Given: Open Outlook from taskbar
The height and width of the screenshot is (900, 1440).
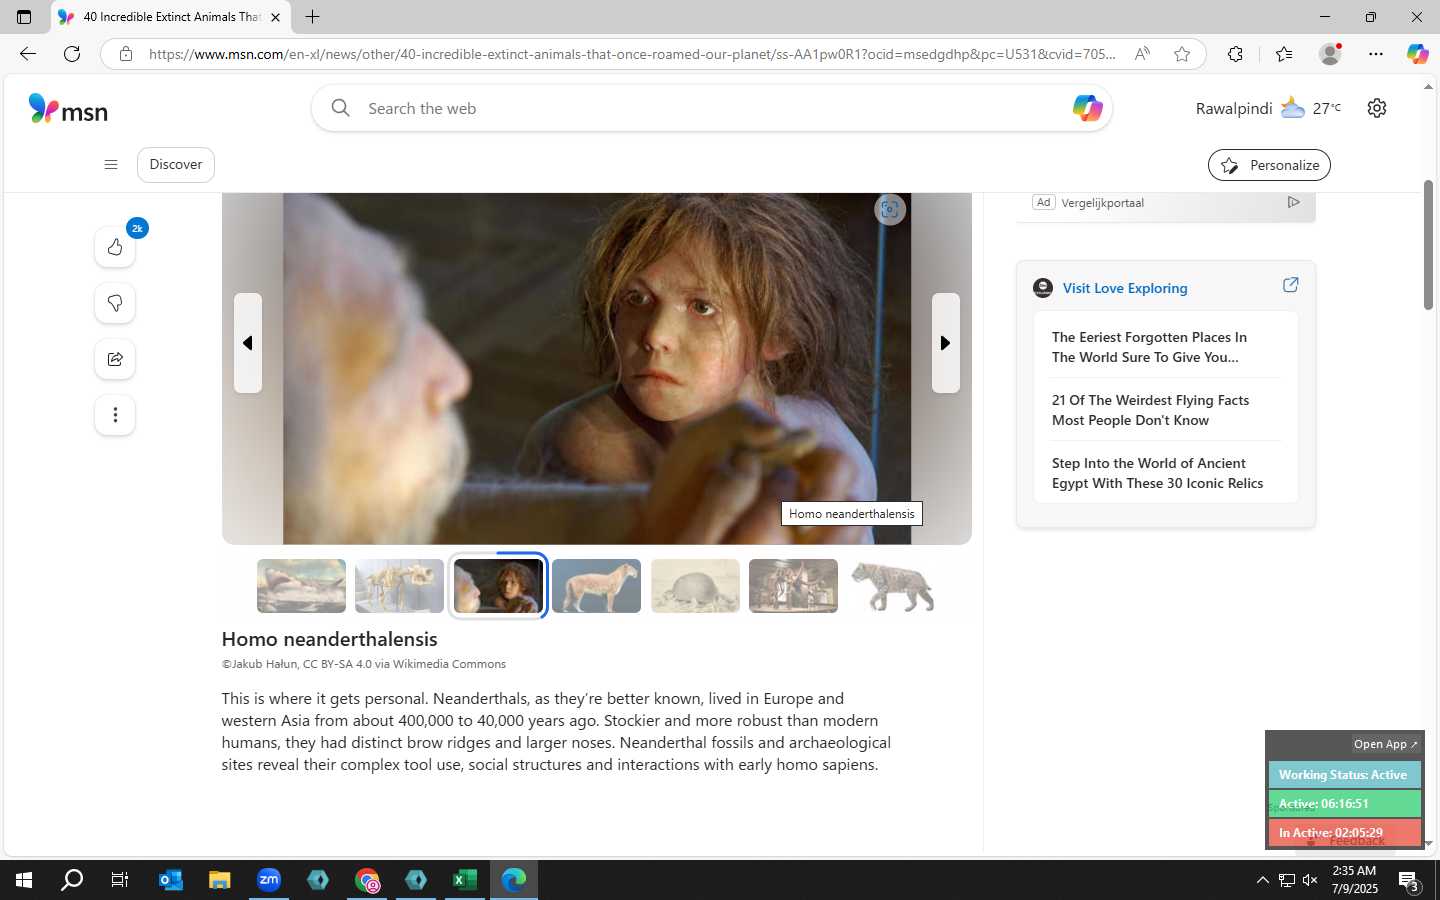Looking at the screenshot, I should (171, 880).
